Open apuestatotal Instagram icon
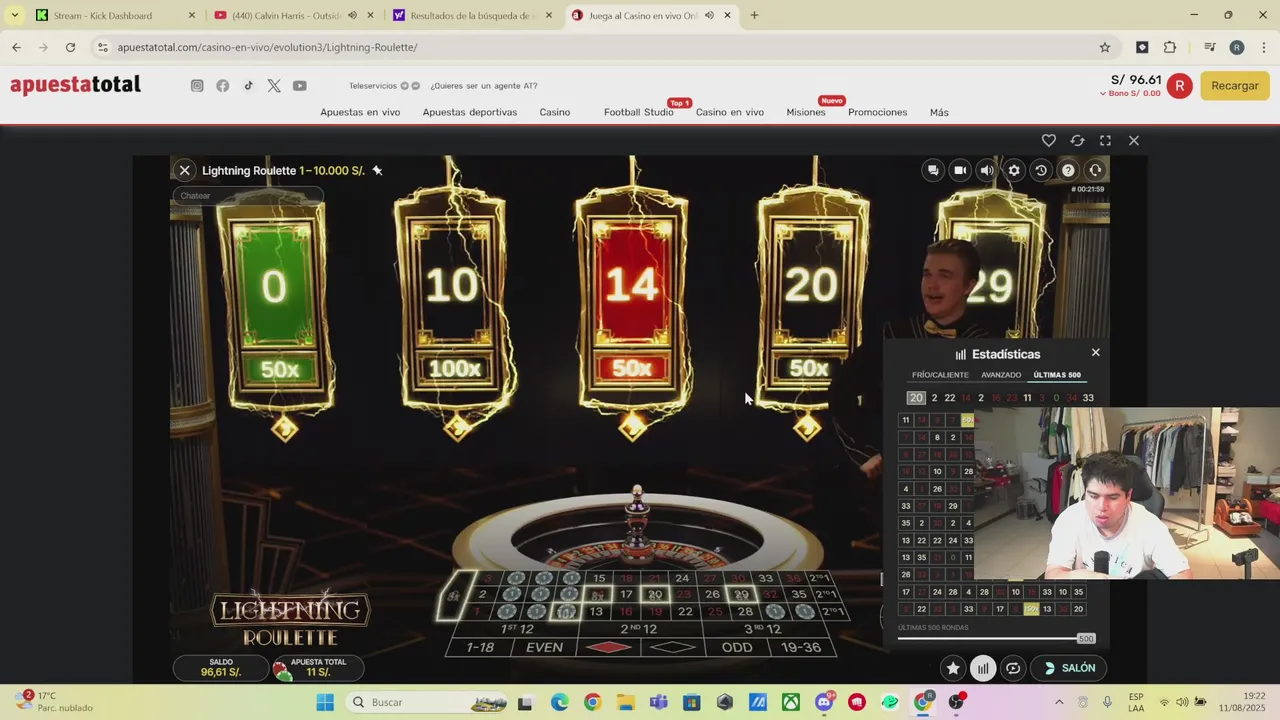Image resolution: width=1280 pixels, height=720 pixels. (197, 86)
